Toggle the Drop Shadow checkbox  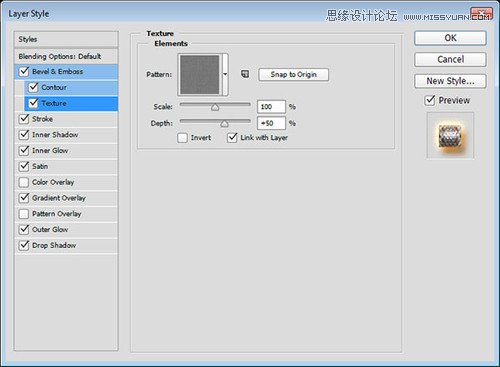point(24,245)
